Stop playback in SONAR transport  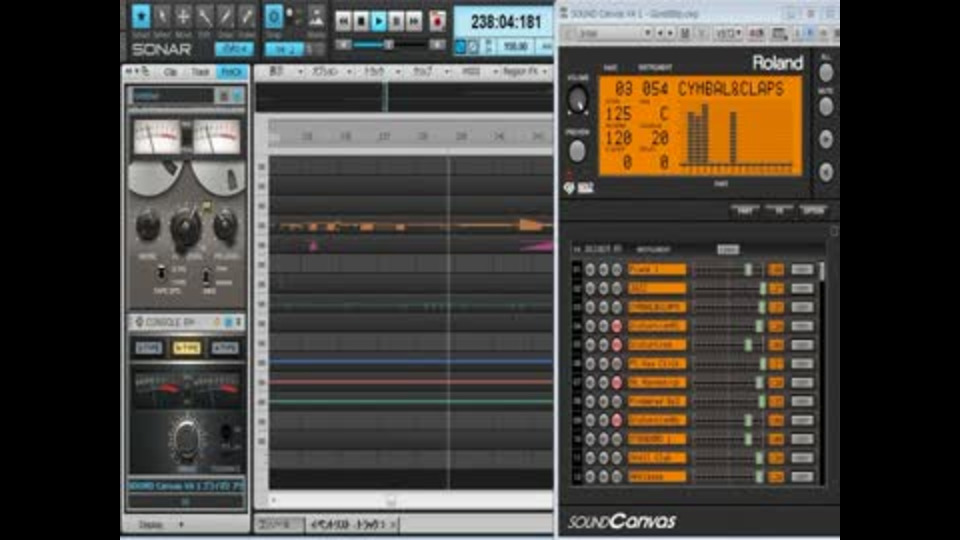click(361, 21)
